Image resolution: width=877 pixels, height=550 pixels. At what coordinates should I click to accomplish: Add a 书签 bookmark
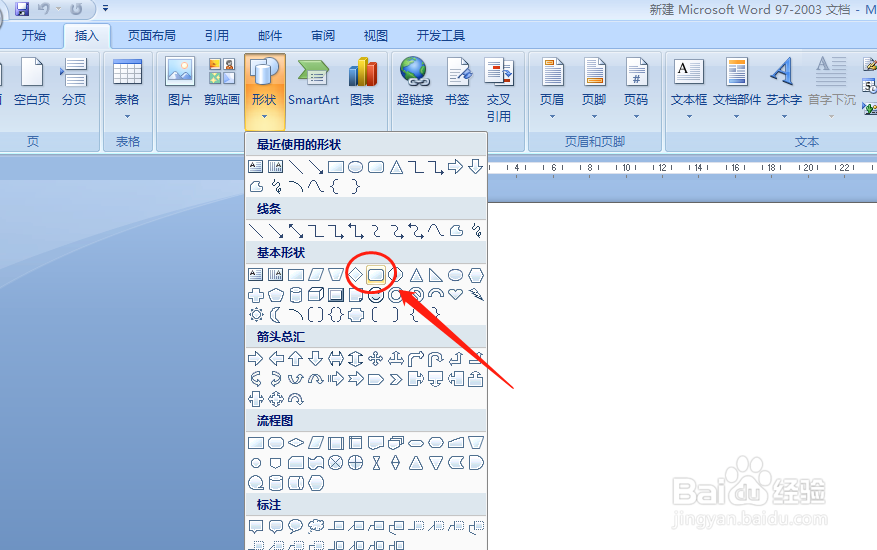coord(457,82)
